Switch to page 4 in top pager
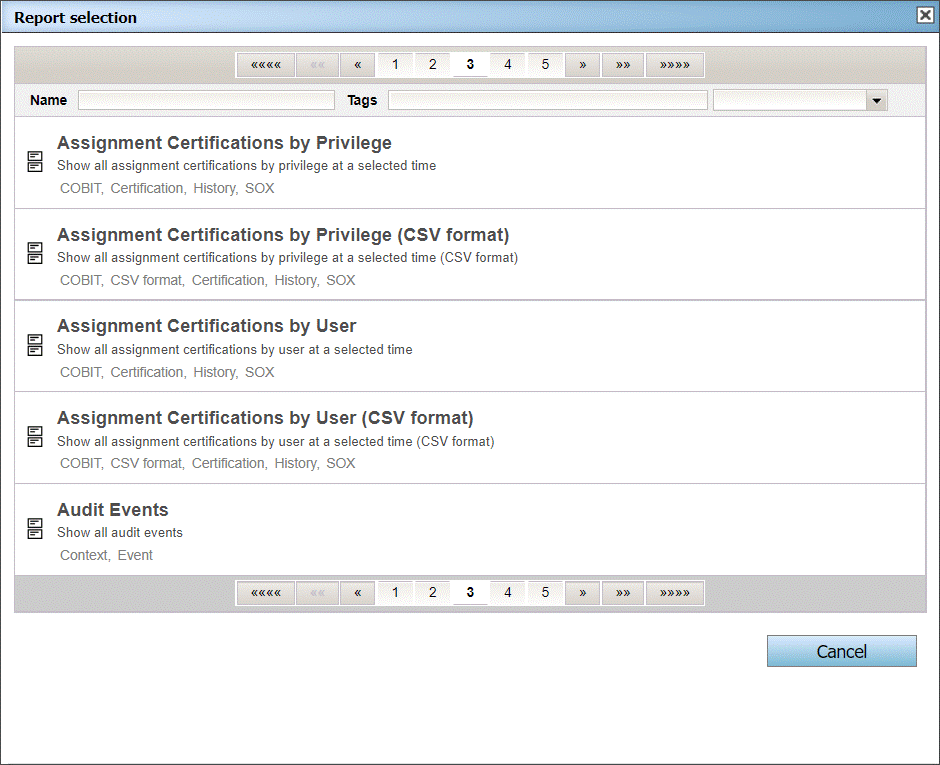Viewport: 940px width, 765px height. click(508, 65)
